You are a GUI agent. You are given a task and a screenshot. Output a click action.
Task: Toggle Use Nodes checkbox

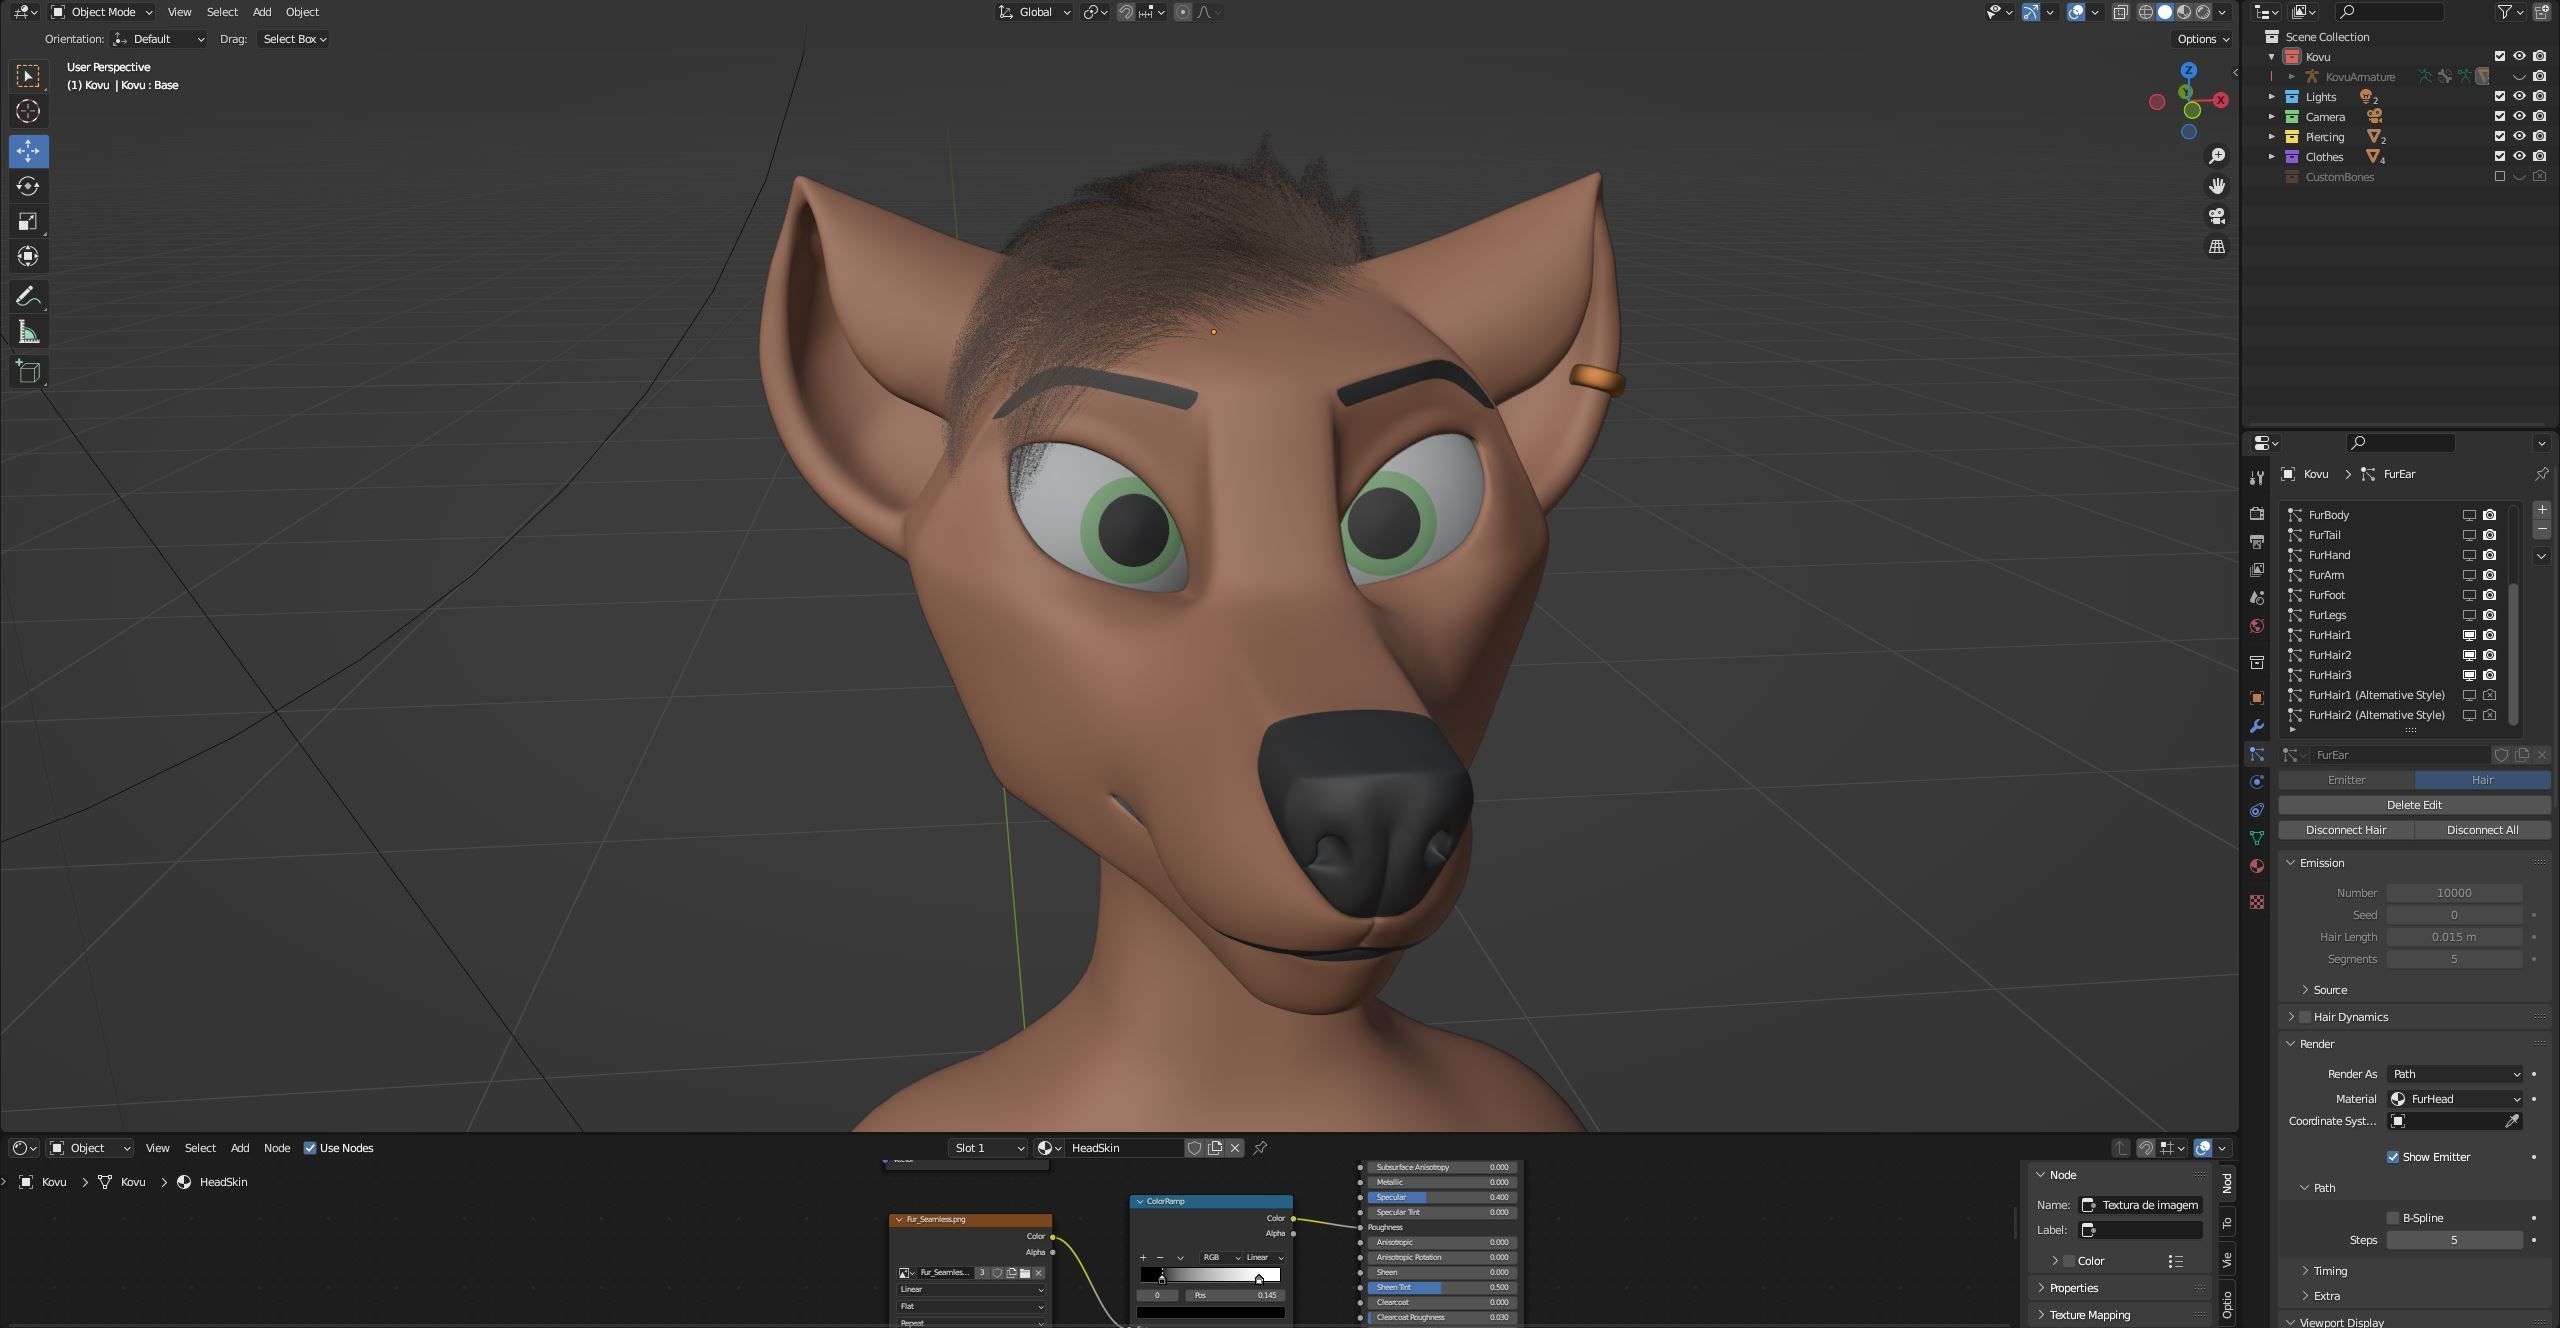point(310,1148)
